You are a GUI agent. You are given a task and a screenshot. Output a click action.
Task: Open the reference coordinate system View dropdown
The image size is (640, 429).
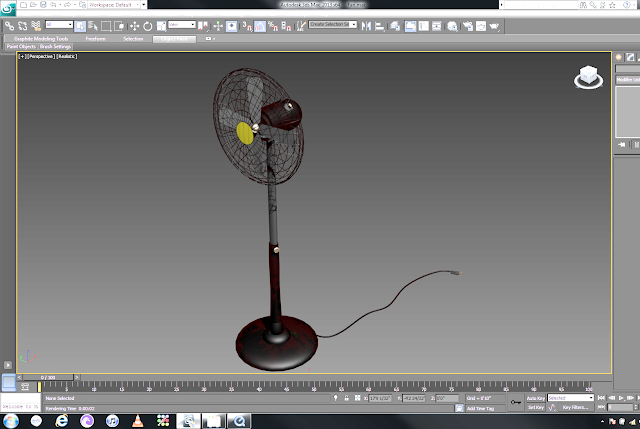[x=182, y=24]
